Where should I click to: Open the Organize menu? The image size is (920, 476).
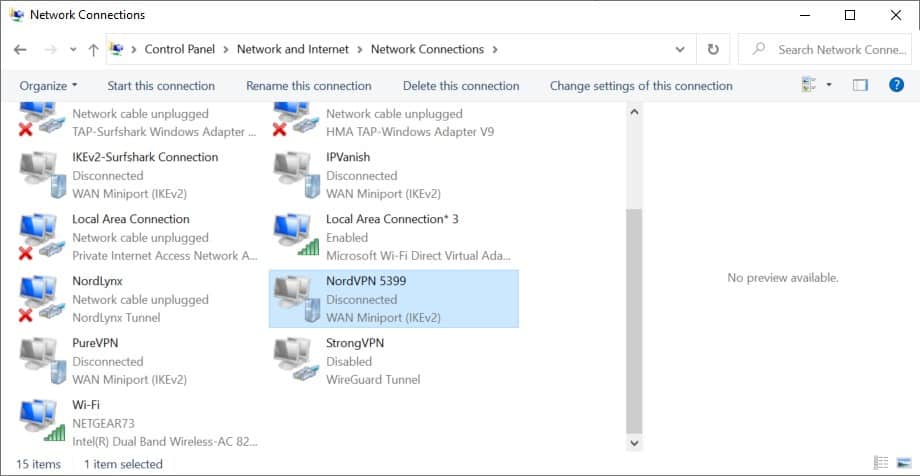[x=48, y=86]
